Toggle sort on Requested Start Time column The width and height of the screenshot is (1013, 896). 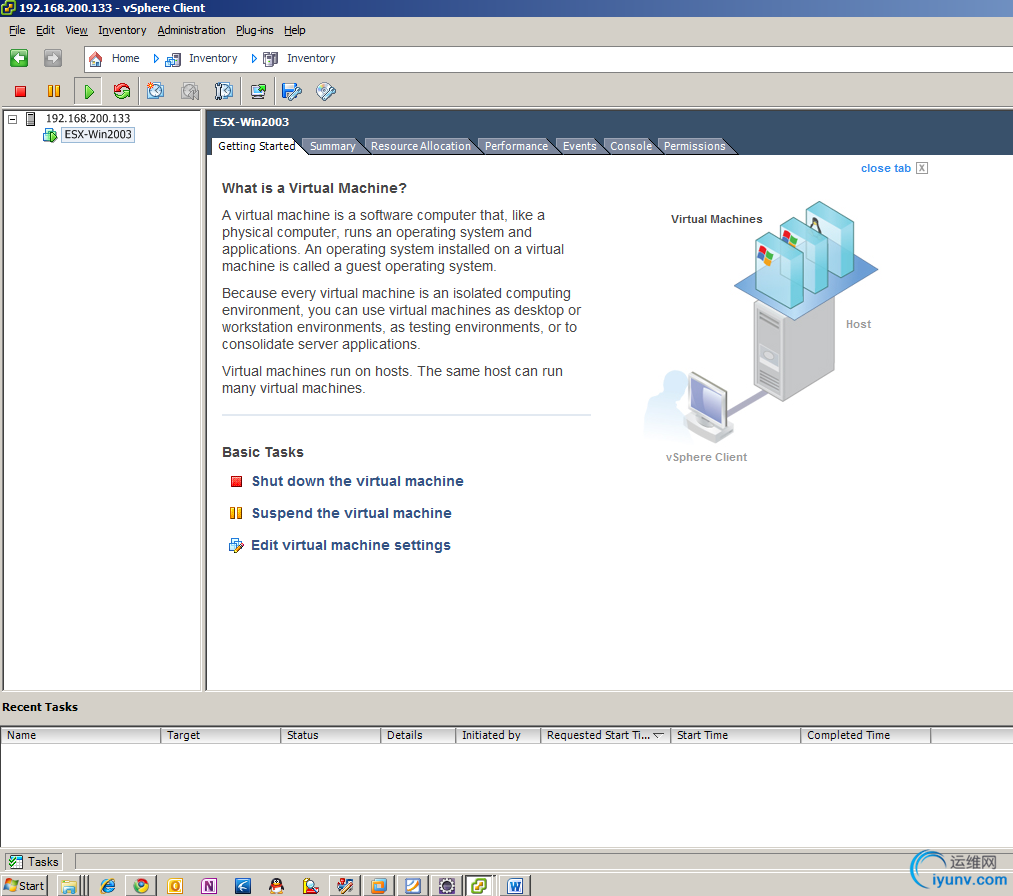(x=605, y=735)
